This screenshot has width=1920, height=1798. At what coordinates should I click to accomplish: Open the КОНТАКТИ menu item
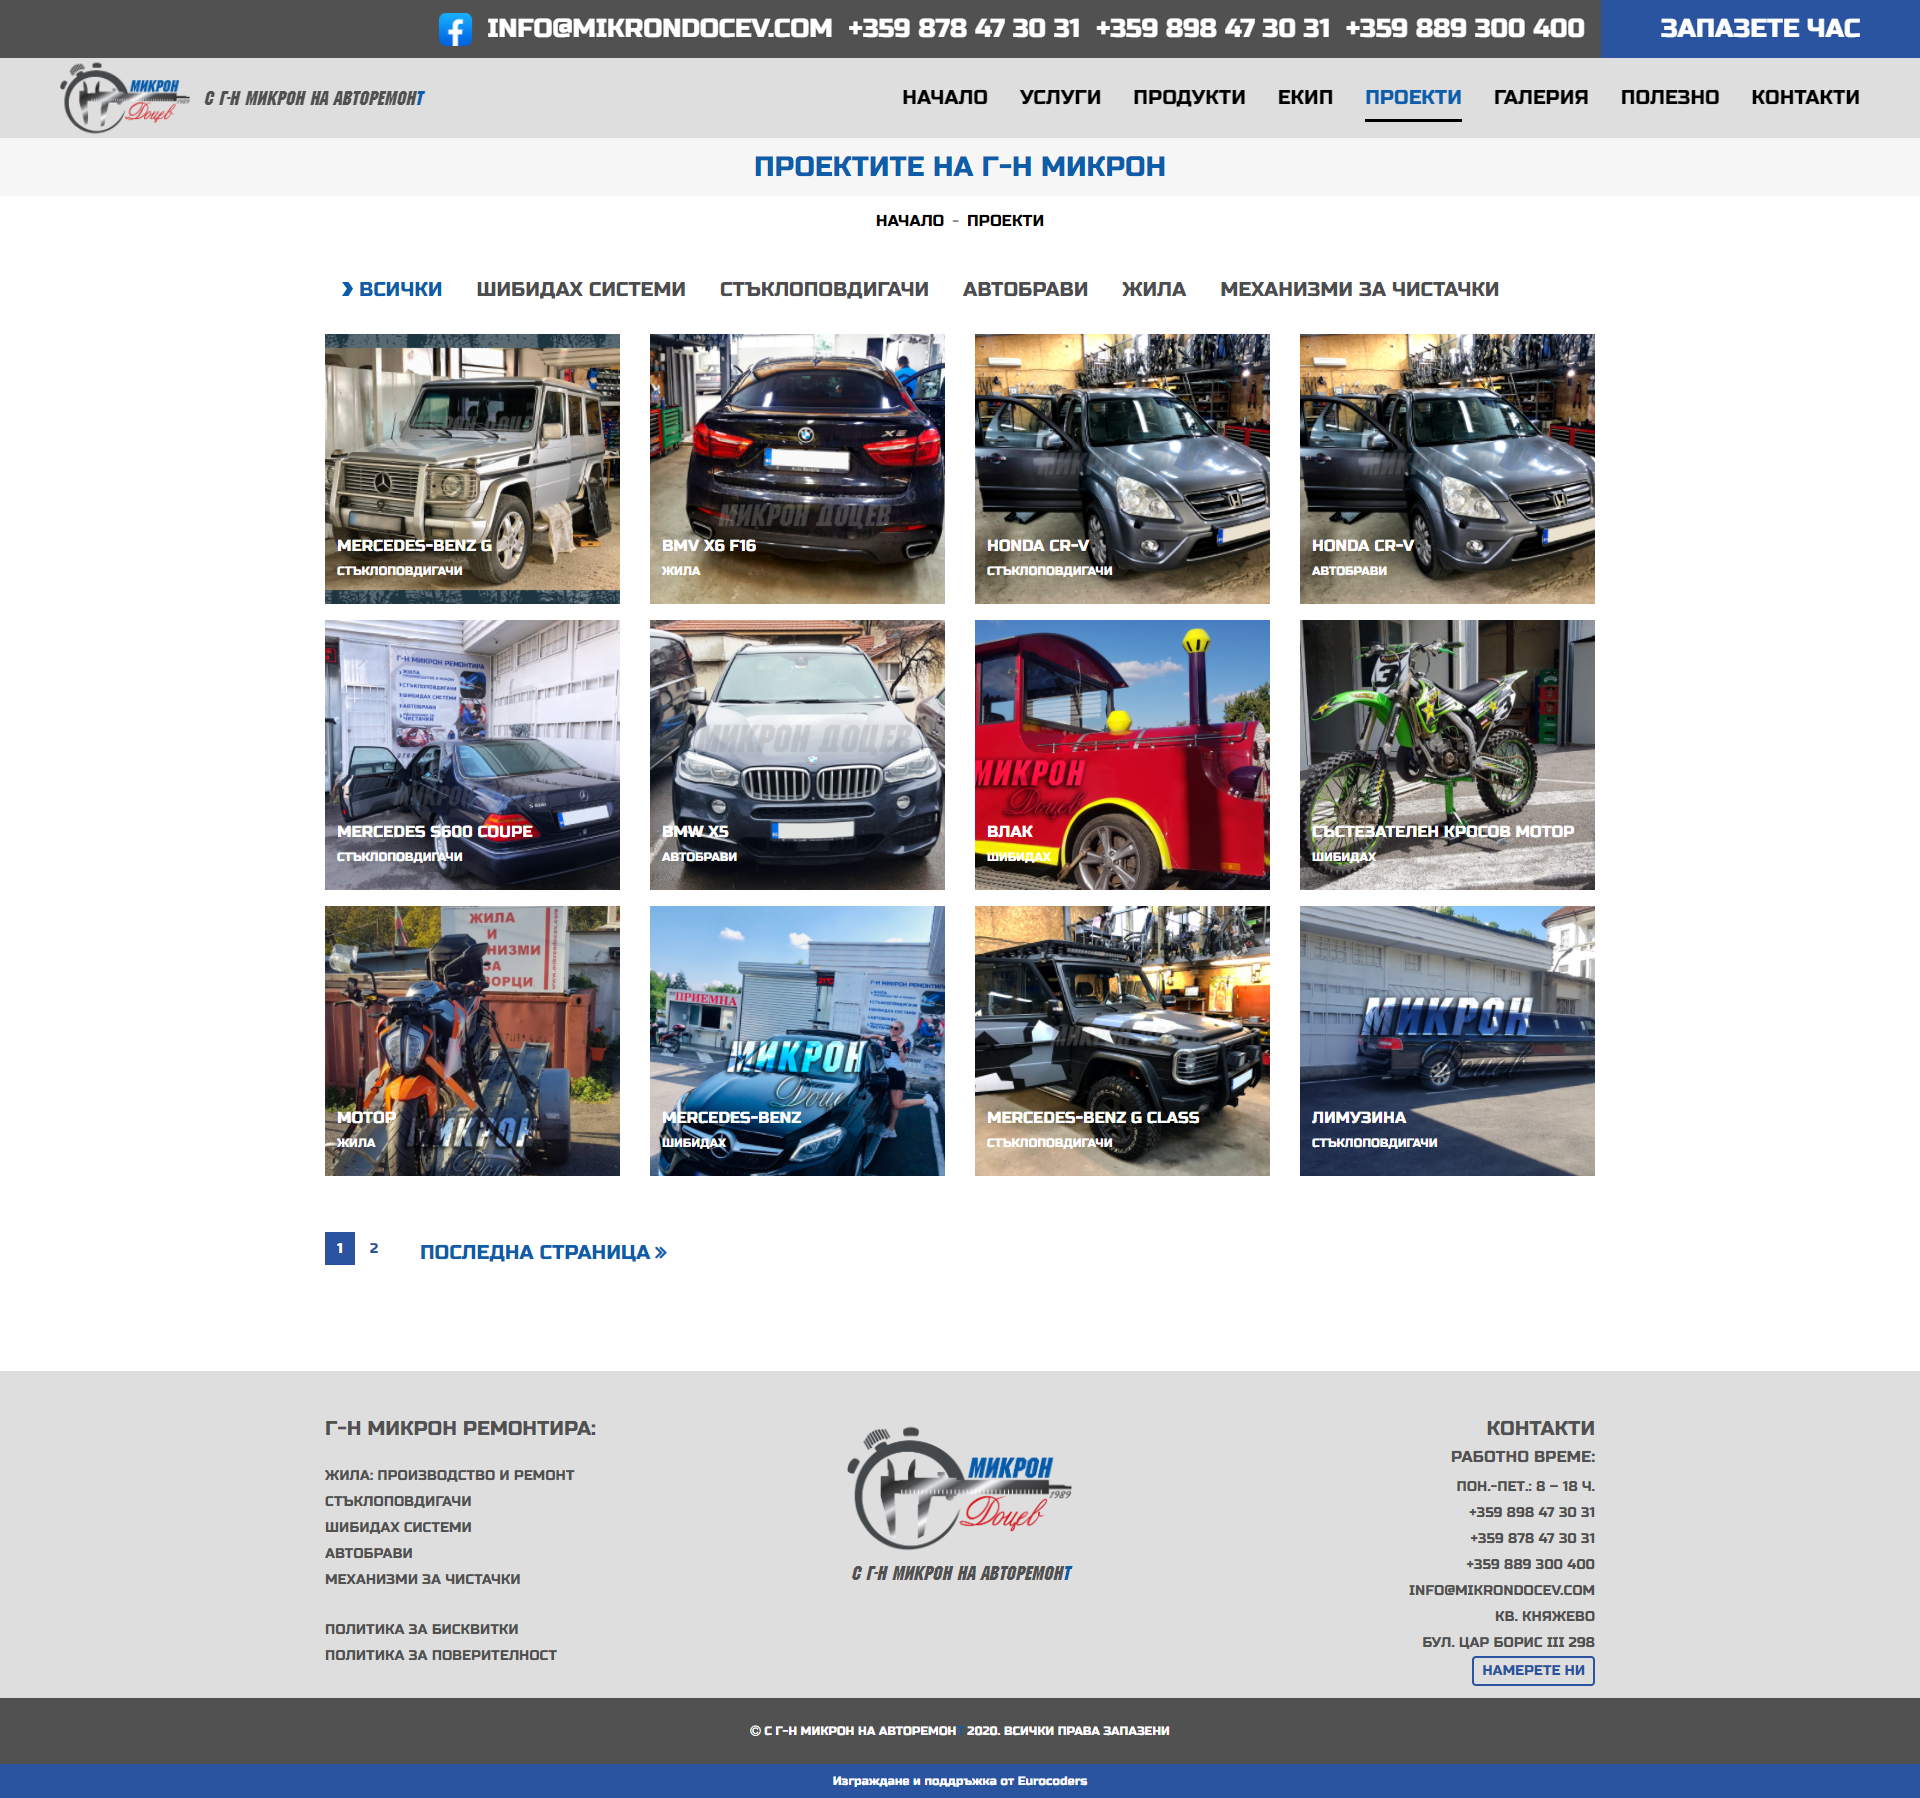click(x=1805, y=97)
